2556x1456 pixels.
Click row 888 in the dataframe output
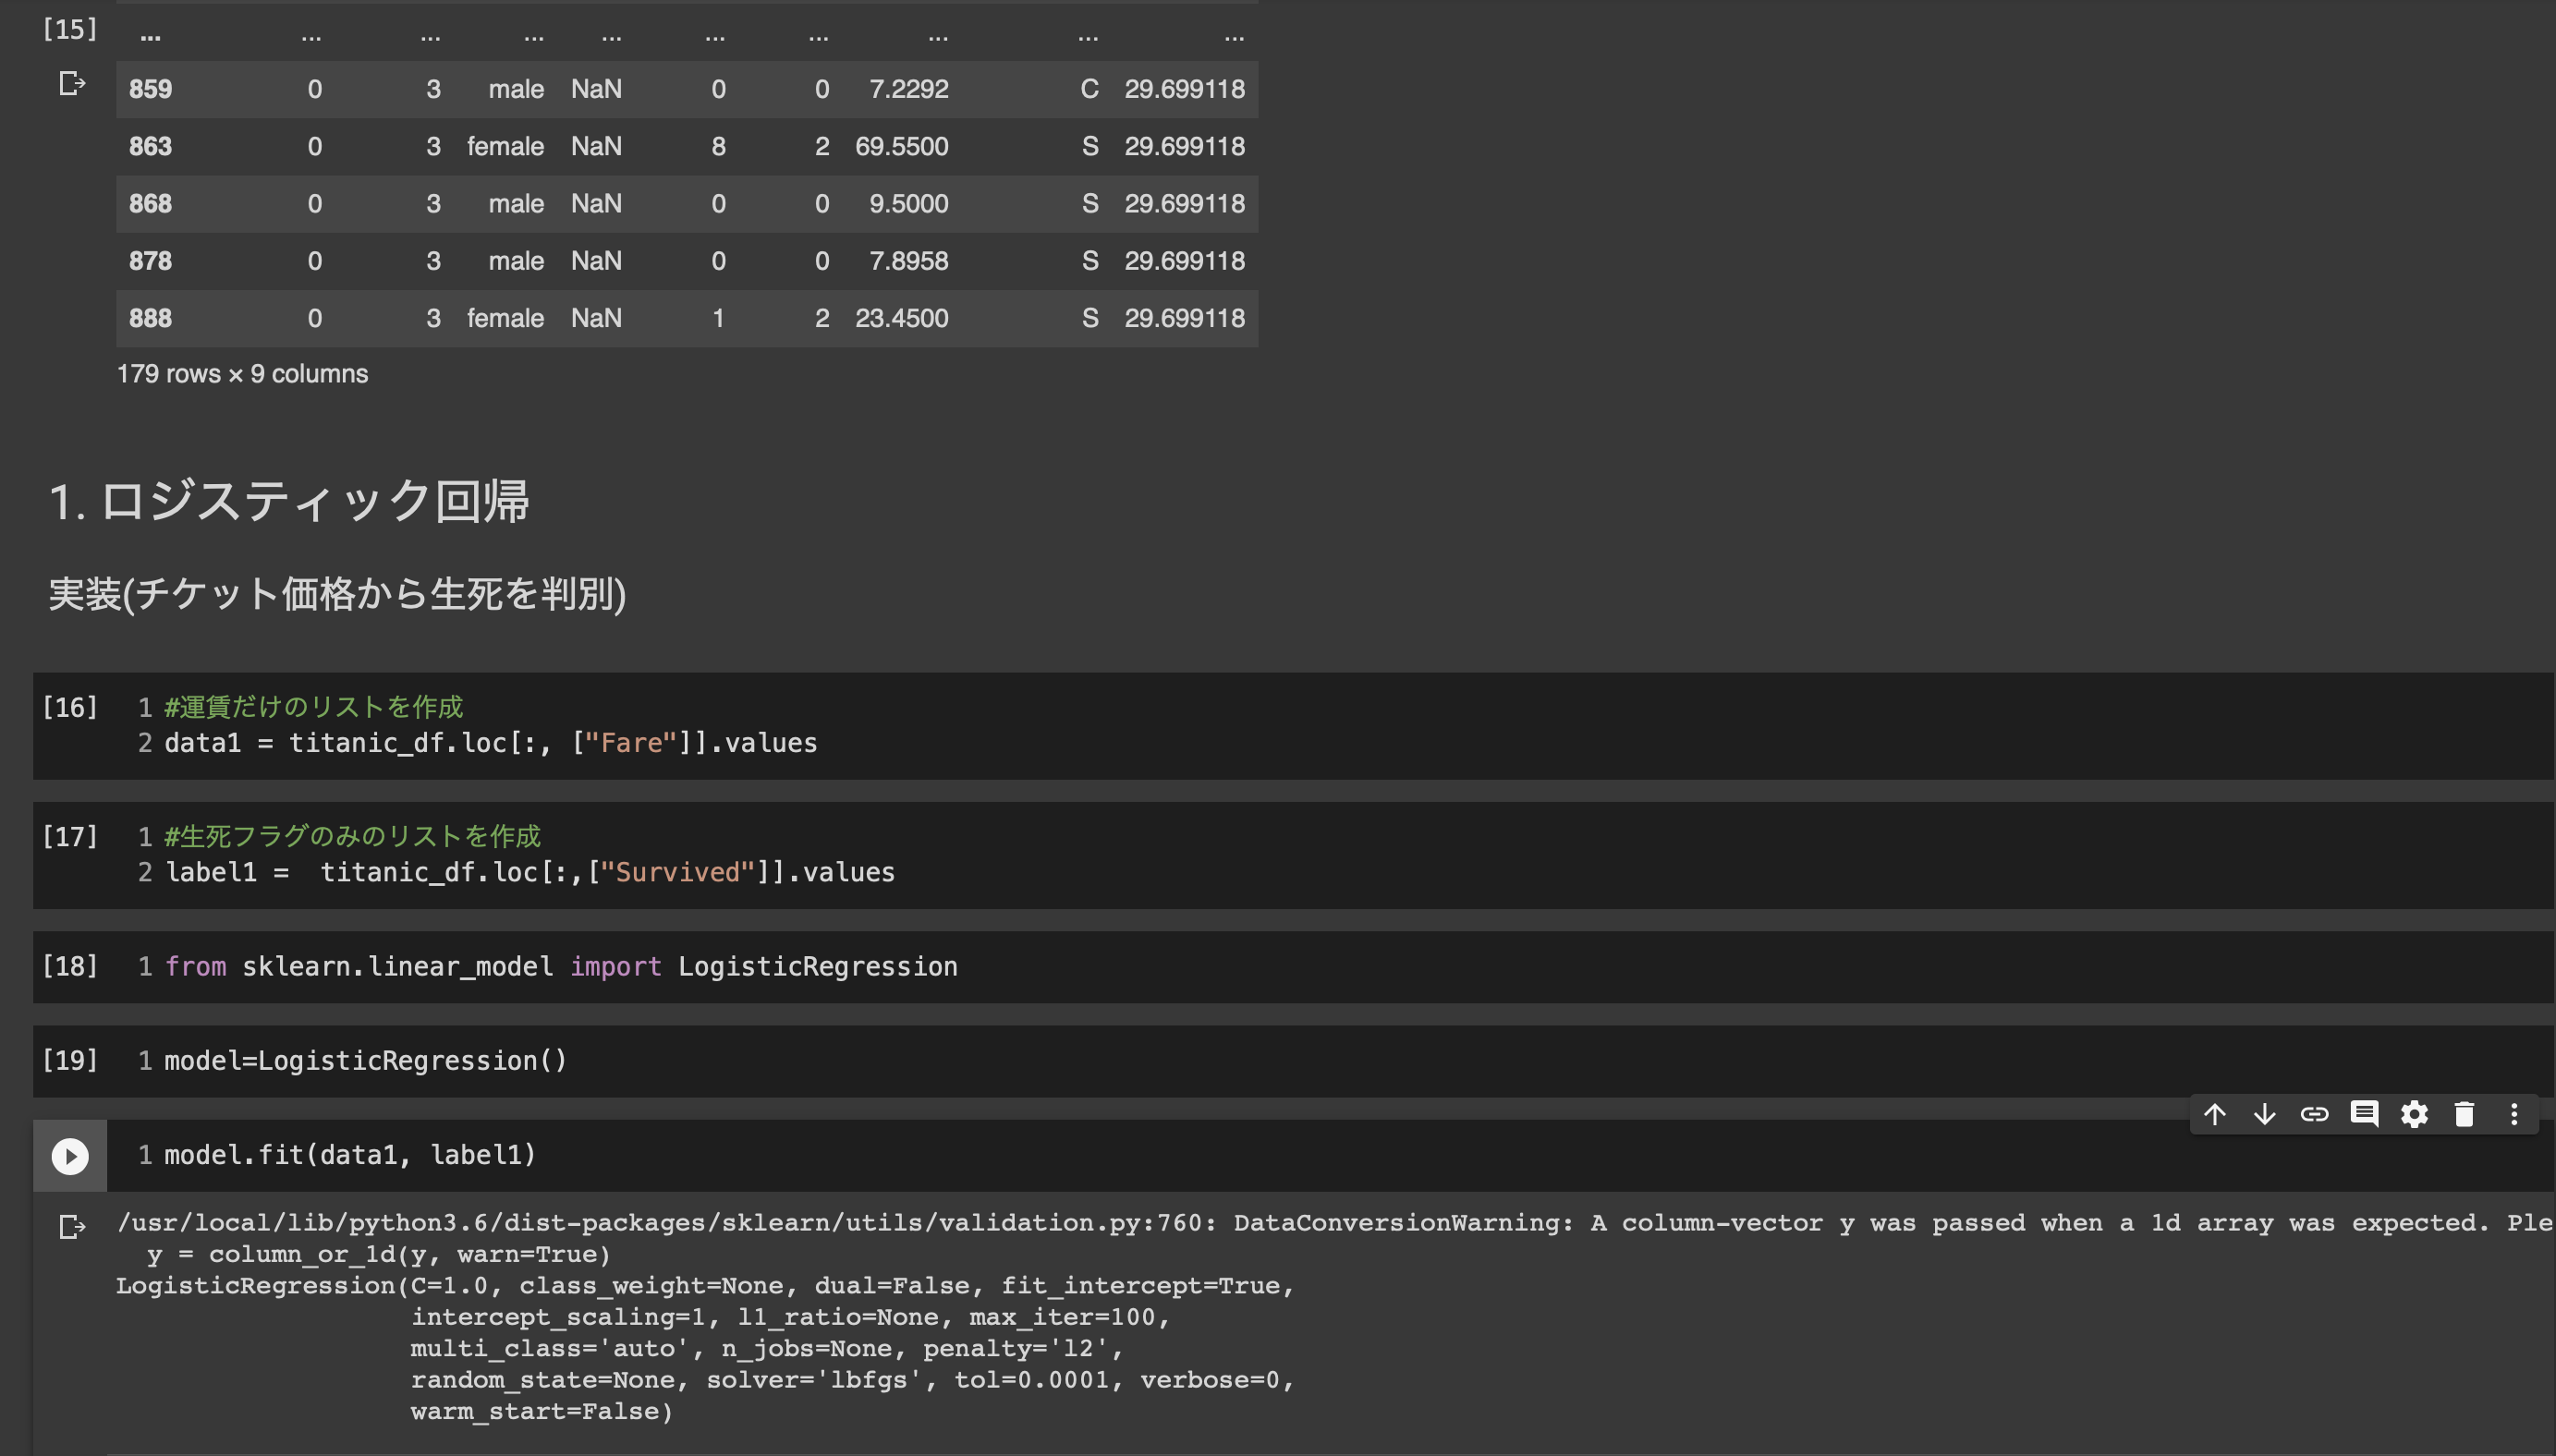(x=686, y=318)
